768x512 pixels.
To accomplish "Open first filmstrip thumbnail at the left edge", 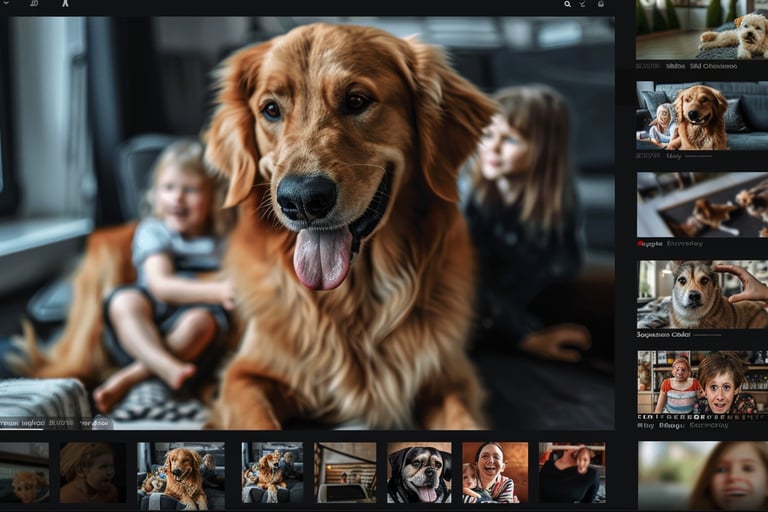I will pos(24,472).
